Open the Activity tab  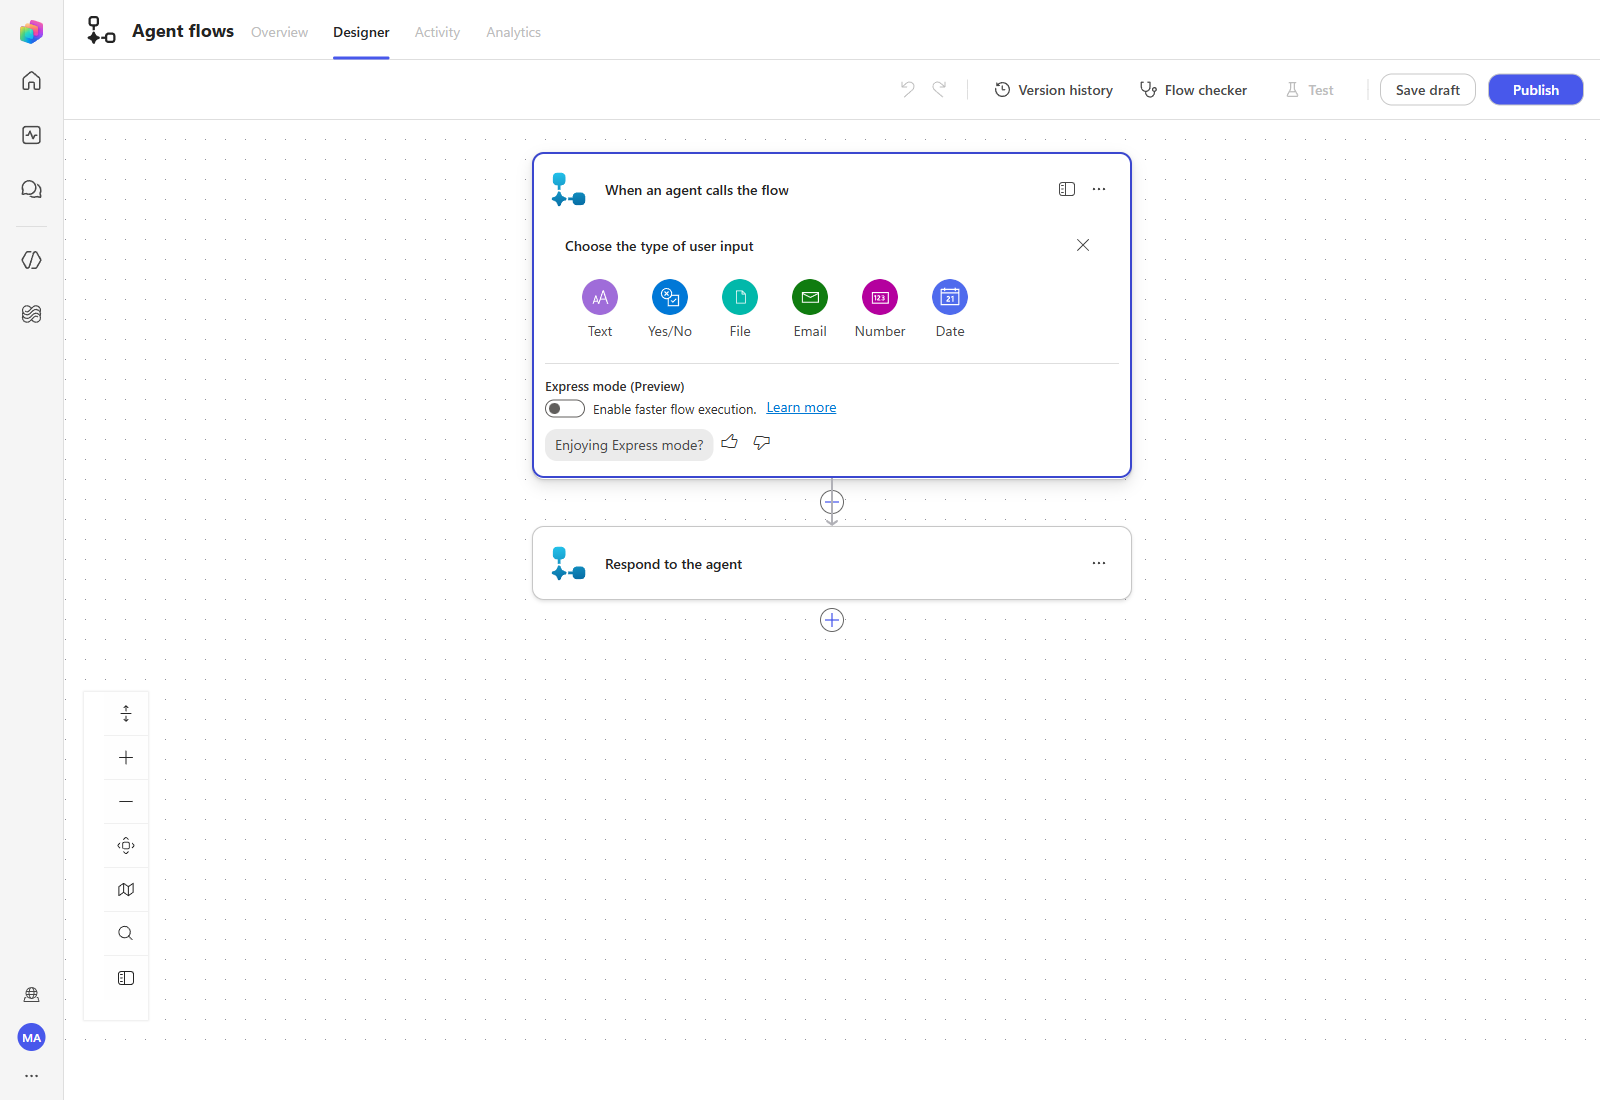tap(437, 32)
